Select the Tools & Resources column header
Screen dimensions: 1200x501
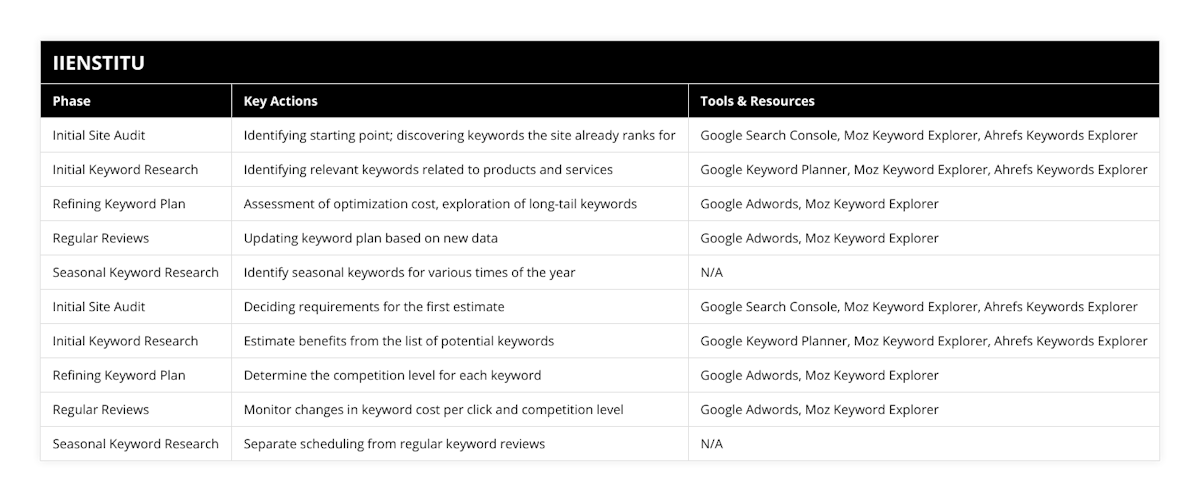click(757, 101)
